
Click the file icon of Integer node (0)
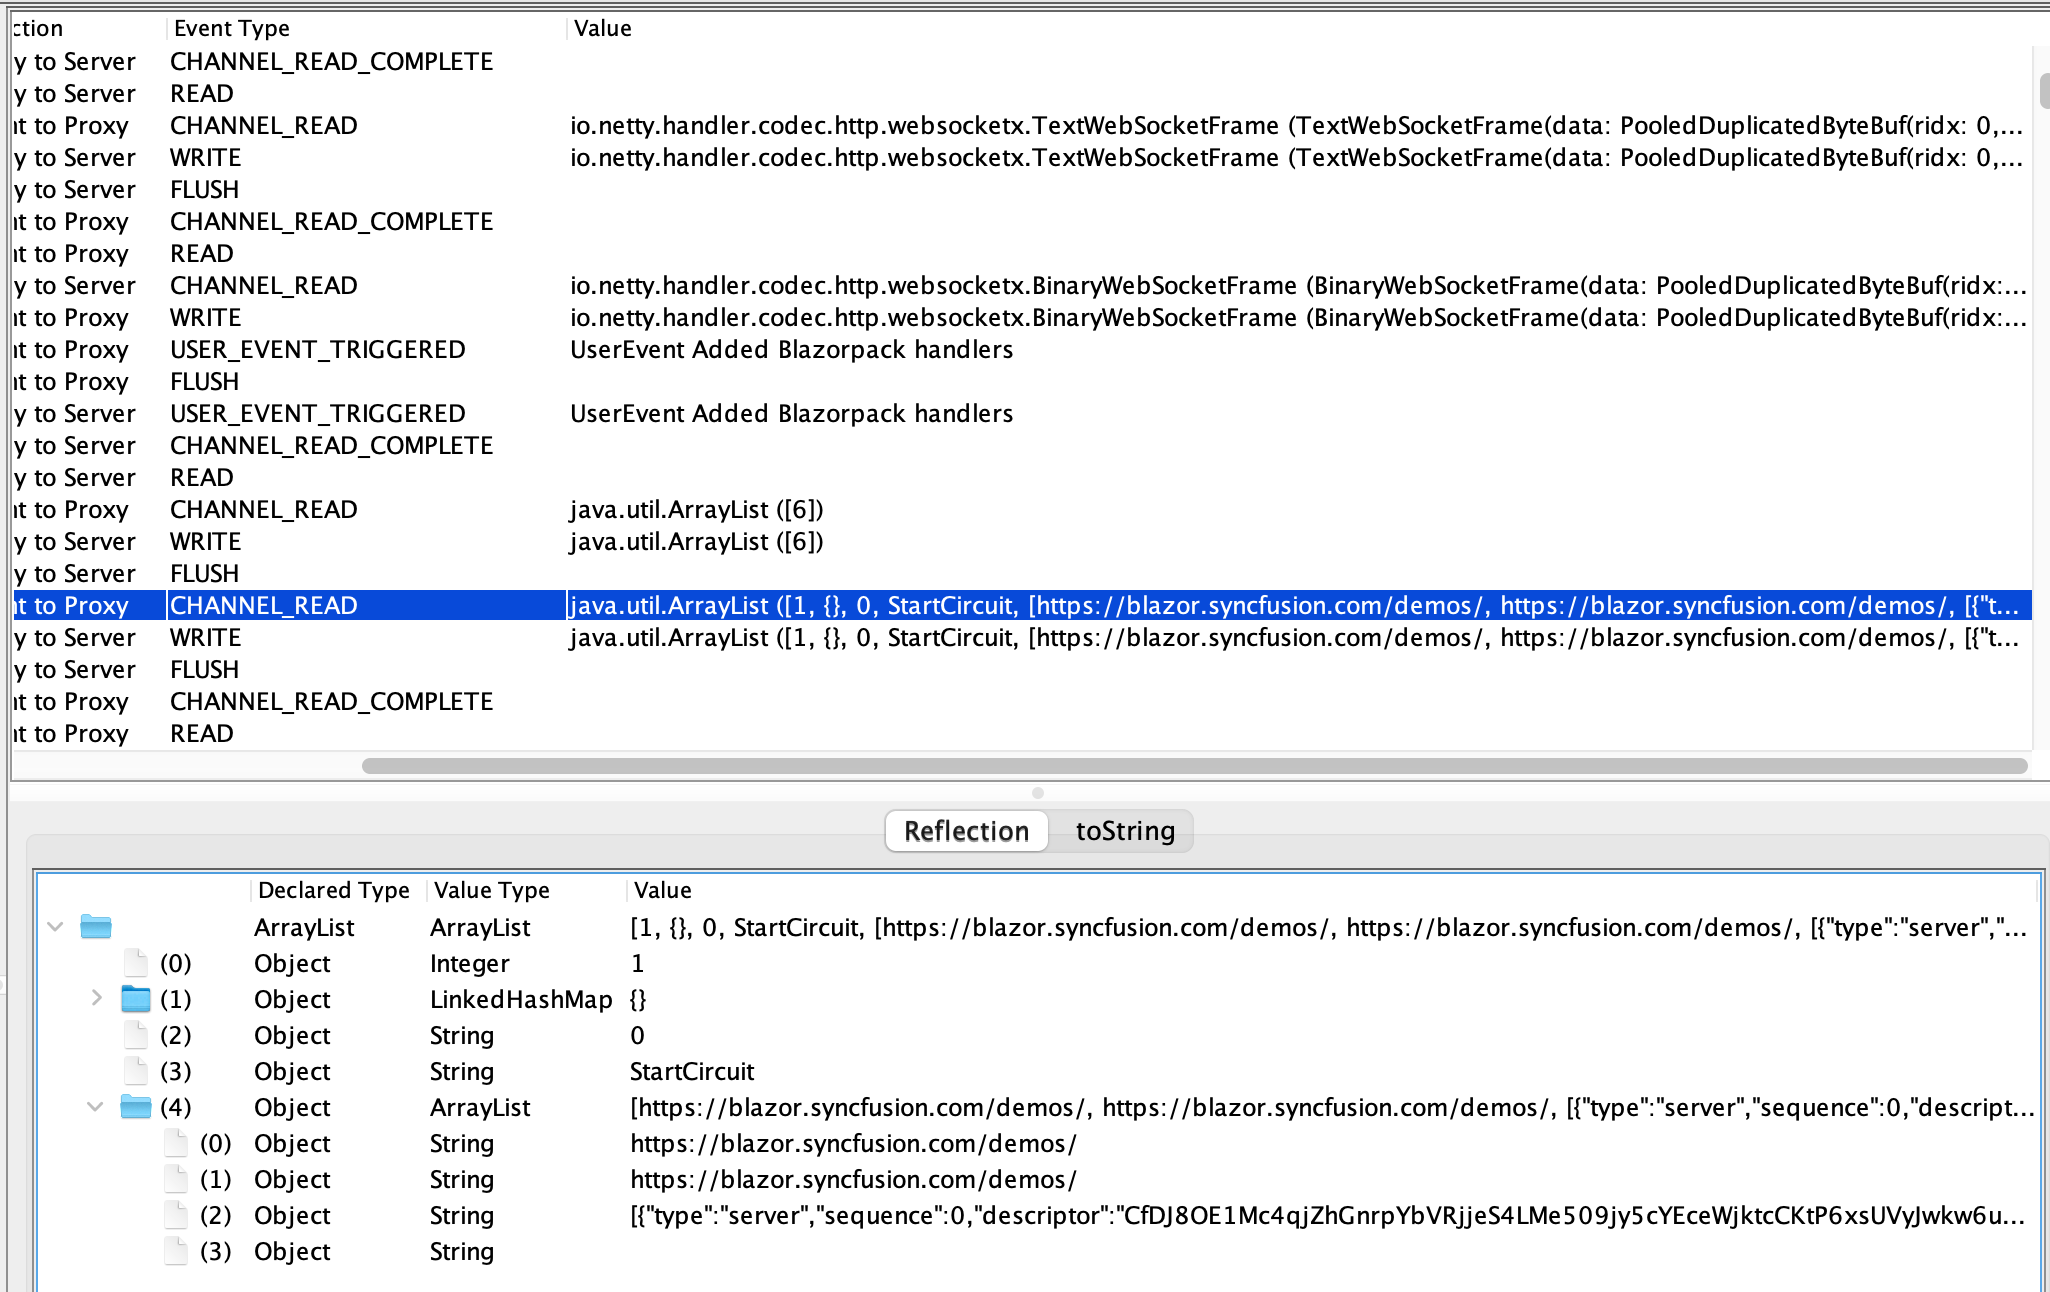click(x=135, y=963)
